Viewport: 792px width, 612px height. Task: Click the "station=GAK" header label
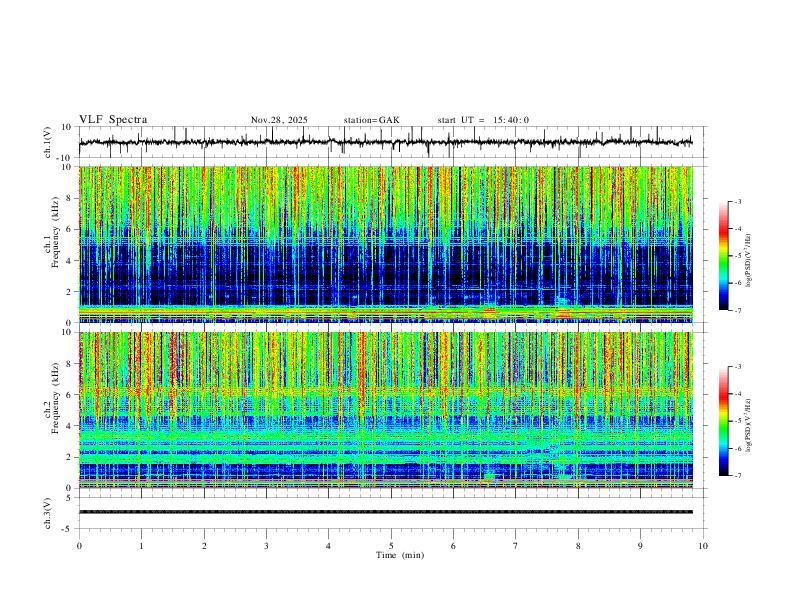[372, 120]
